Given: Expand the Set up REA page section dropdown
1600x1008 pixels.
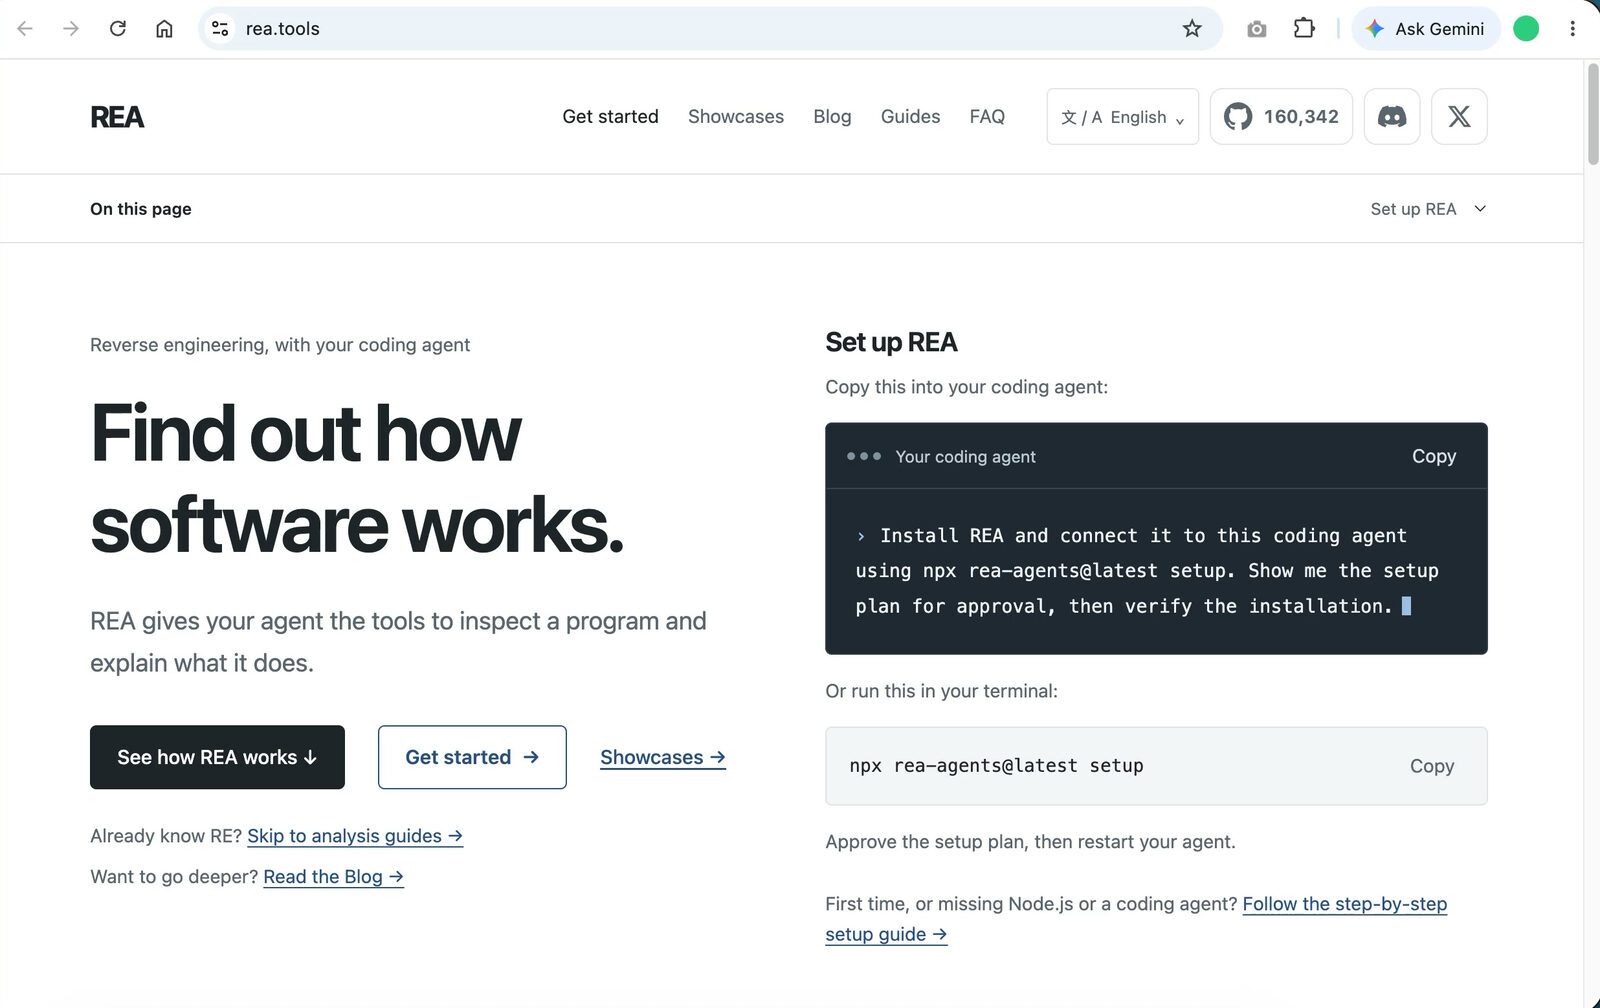Looking at the screenshot, I should tap(1428, 209).
